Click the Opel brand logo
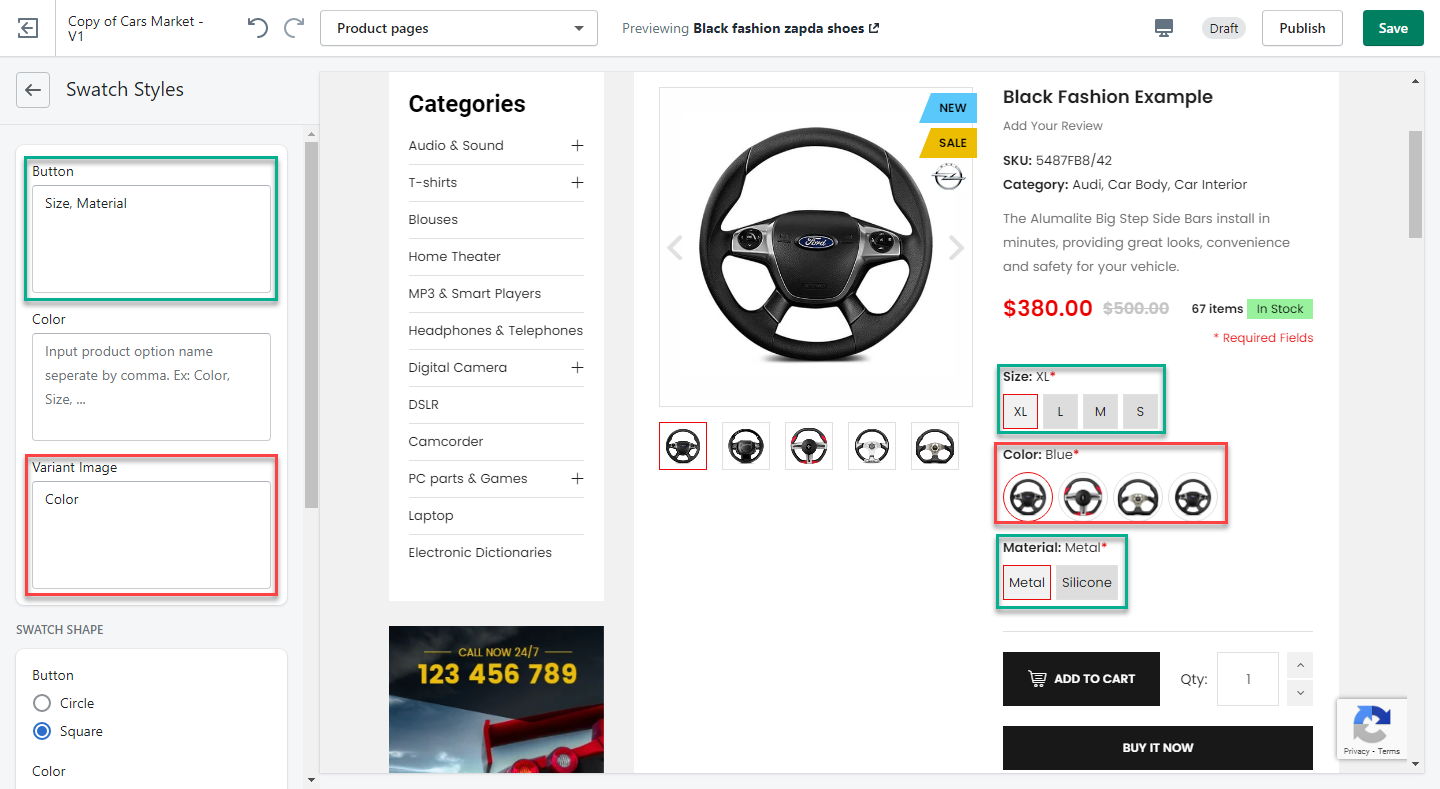Image resolution: width=1440 pixels, height=789 pixels. point(948,178)
